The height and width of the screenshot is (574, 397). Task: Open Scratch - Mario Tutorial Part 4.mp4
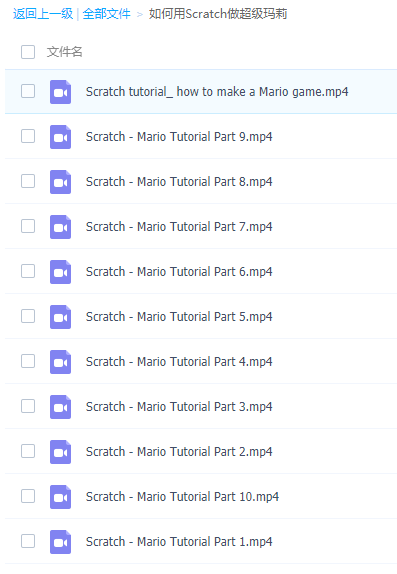[x=179, y=362]
